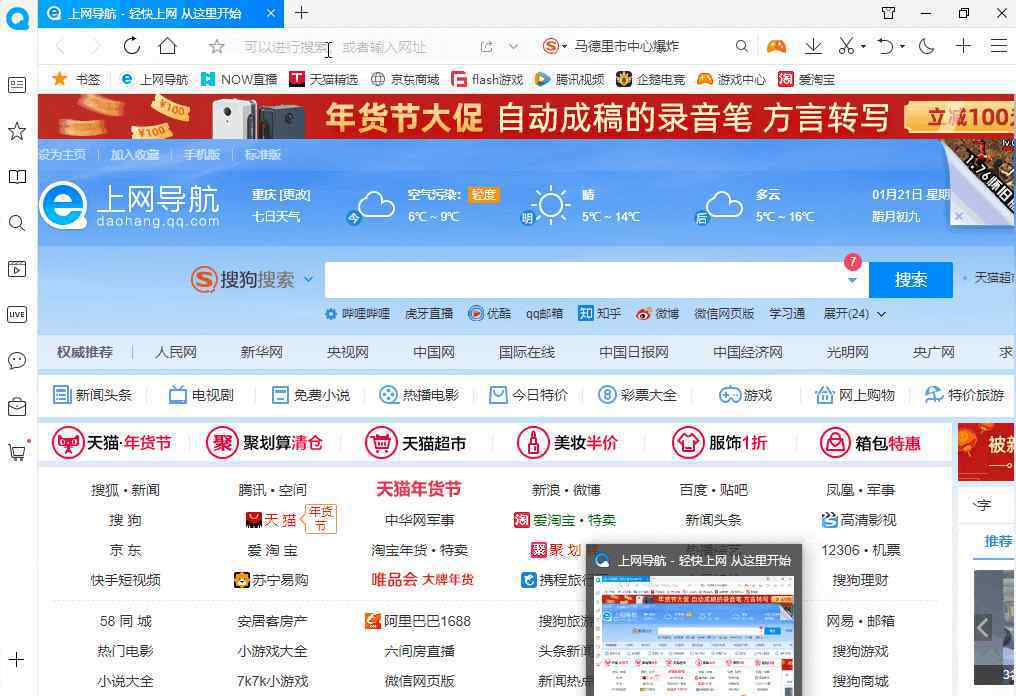Screen dimensions: 1016x696
Task: Open the chat bubble sidebar icon
Action: pos(17,361)
